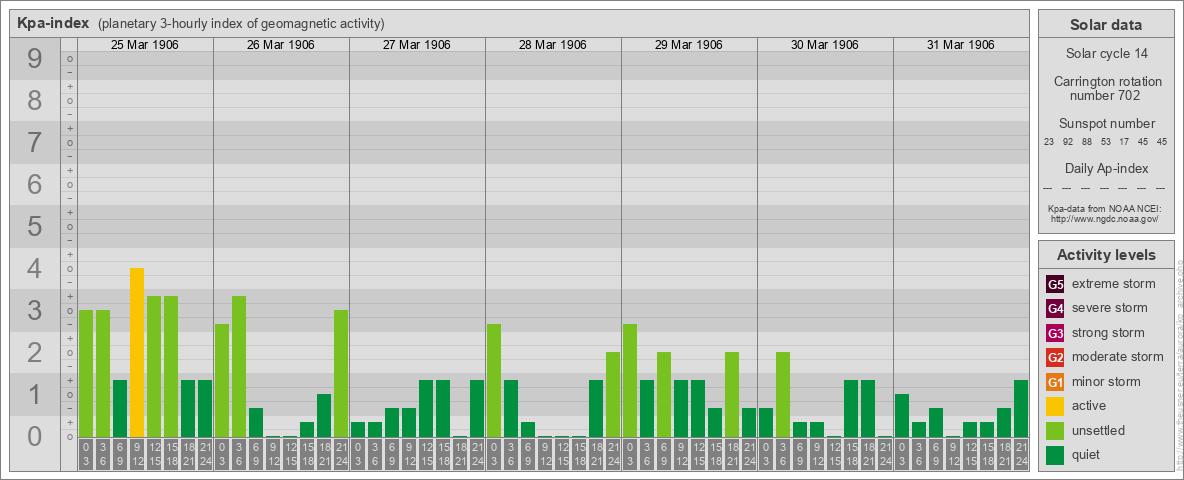Viewport: 1184px width, 480px height.
Task: Select the light green 'unsettled' legend swatch
Action: click(x=1055, y=430)
